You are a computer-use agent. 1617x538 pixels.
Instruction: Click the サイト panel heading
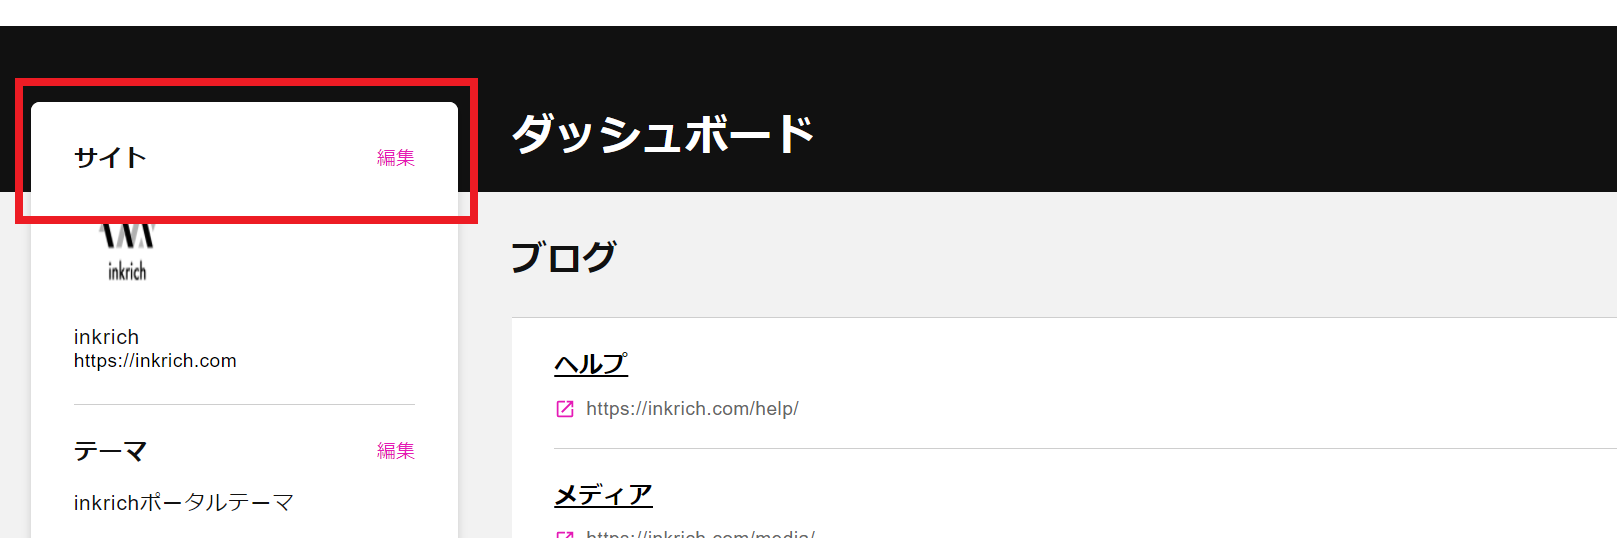pyautogui.click(x=110, y=158)
